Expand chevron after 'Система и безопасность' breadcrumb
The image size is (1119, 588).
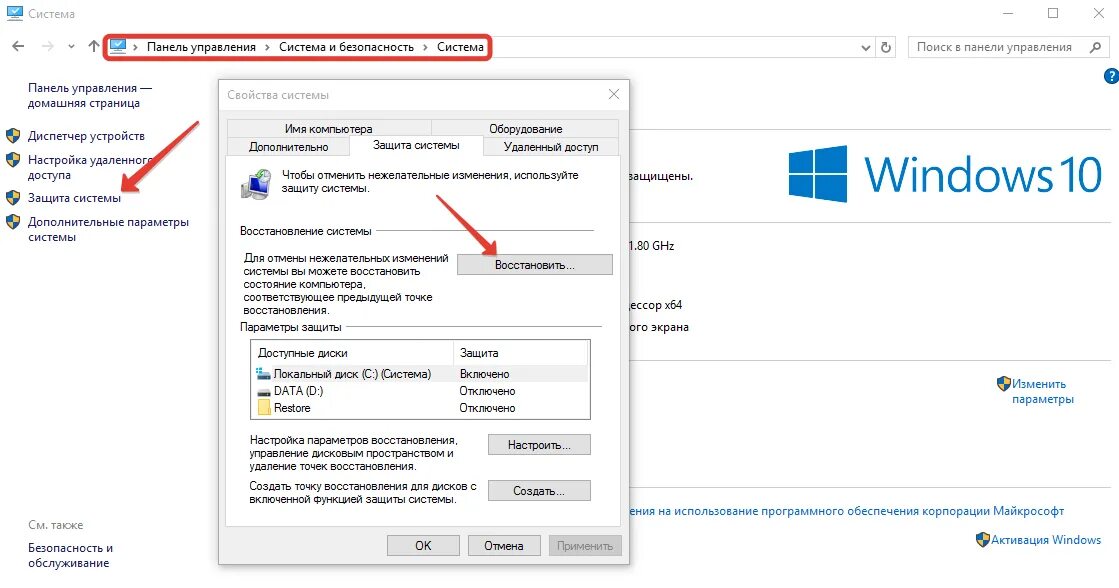[x=425, y=47]
